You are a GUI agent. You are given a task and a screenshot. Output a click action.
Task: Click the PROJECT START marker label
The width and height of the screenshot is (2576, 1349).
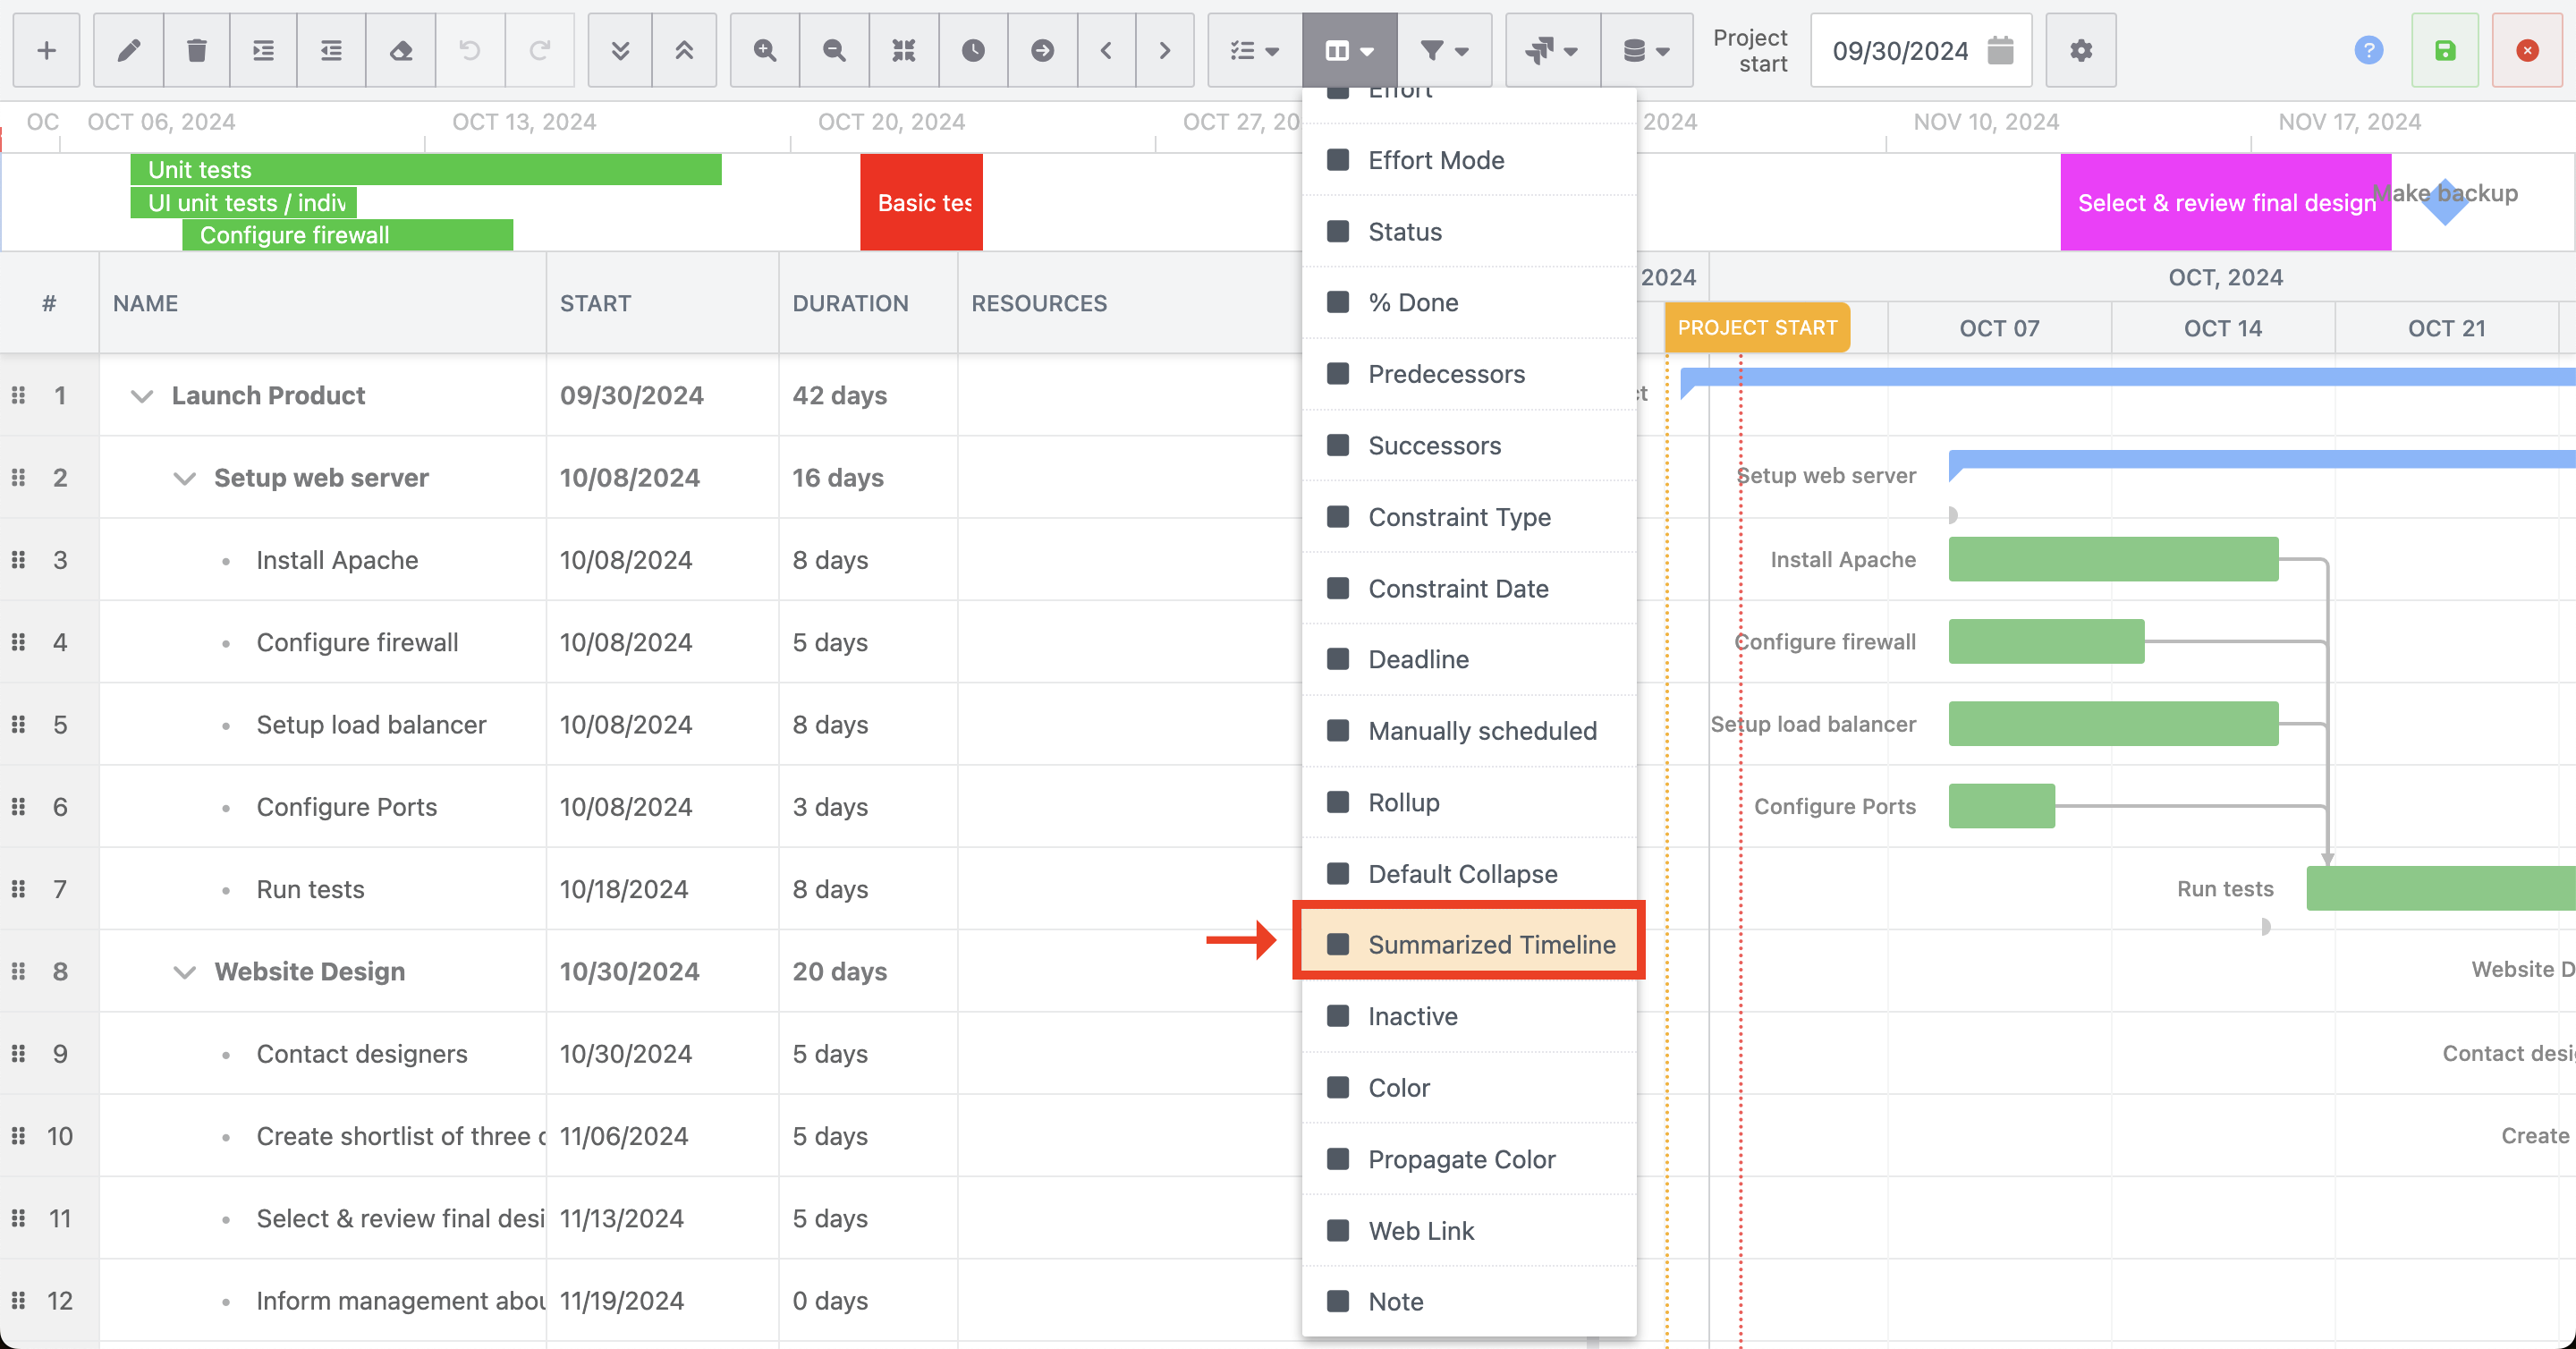point(1757,328)
